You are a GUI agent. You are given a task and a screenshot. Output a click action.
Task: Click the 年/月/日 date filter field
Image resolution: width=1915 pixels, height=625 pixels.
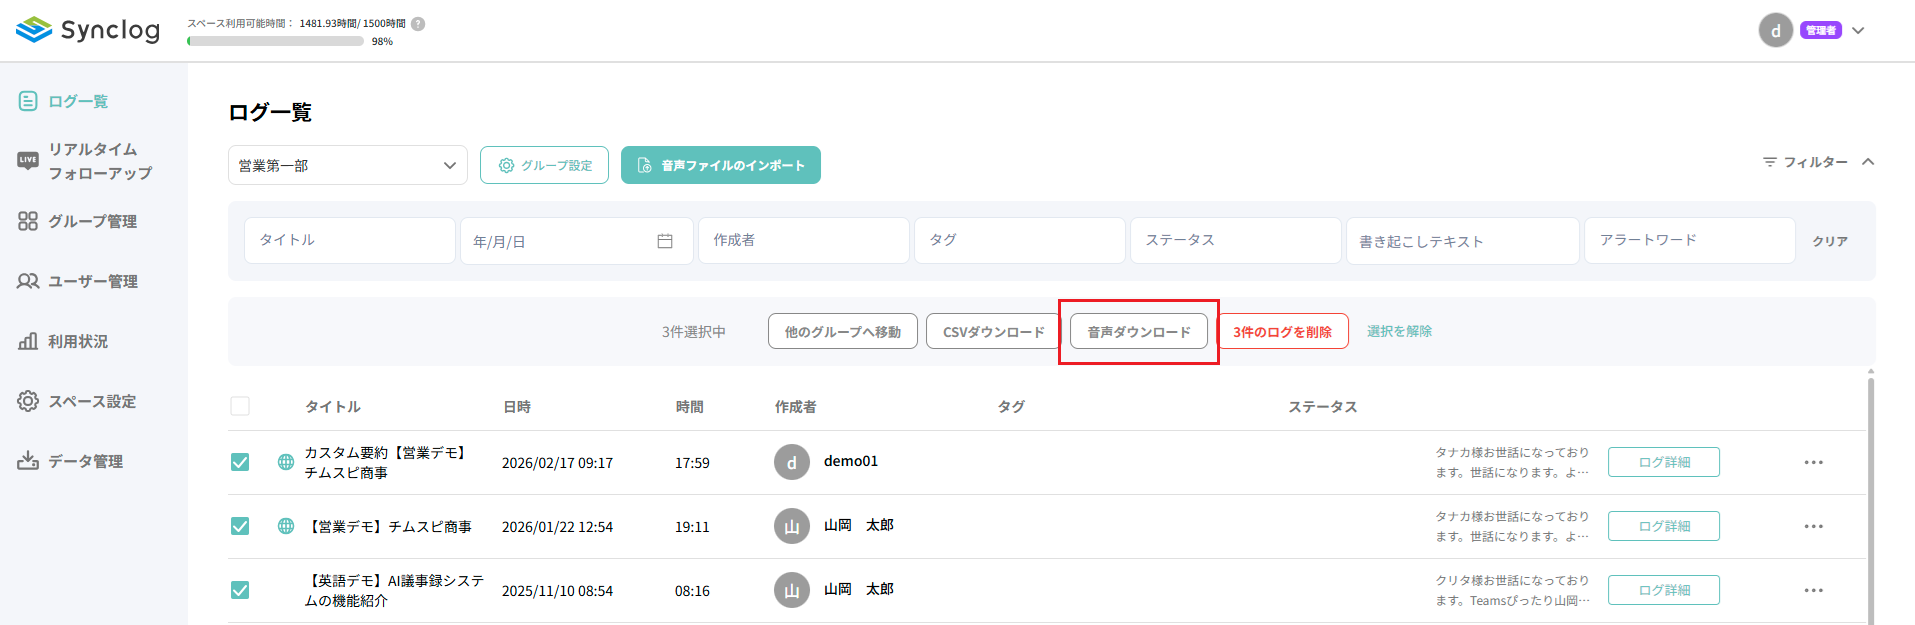pos(576,241)
